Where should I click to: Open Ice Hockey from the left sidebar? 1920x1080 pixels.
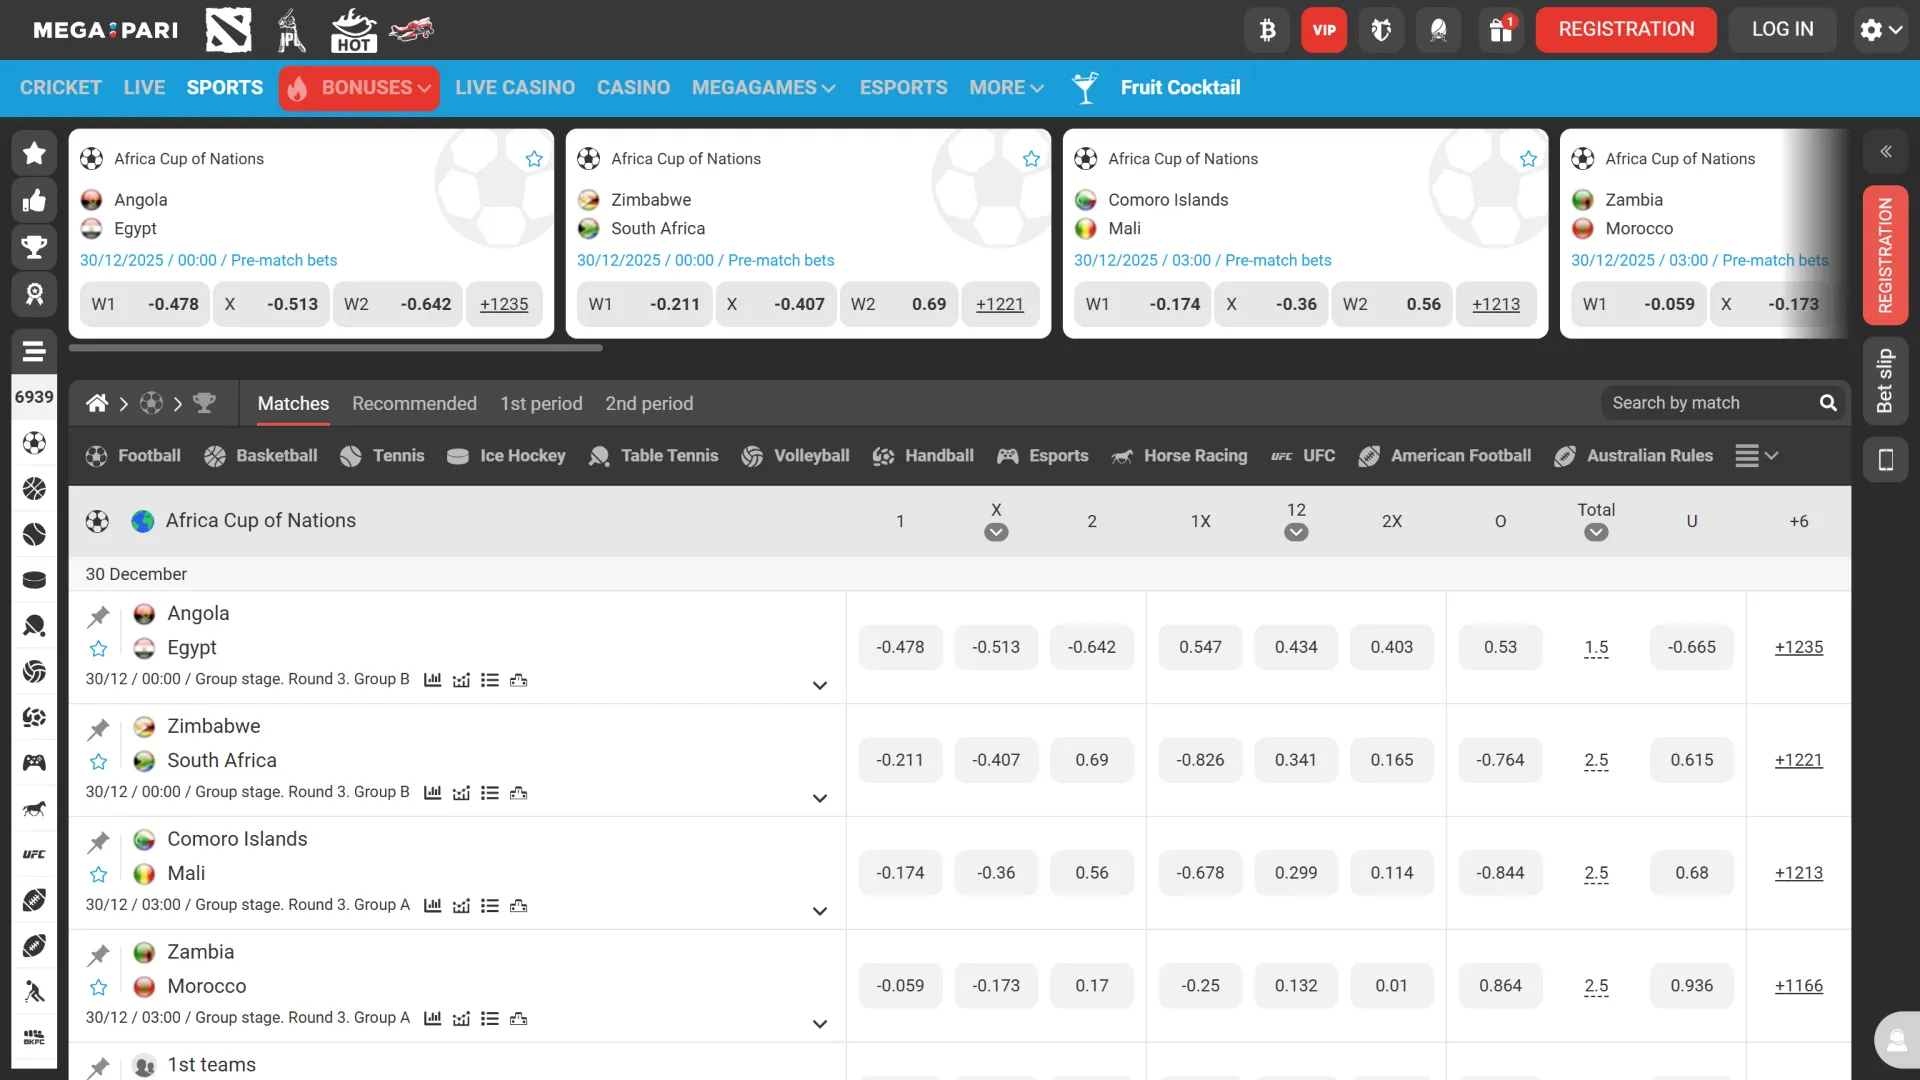pyautogui.click(x=34, y=580)
